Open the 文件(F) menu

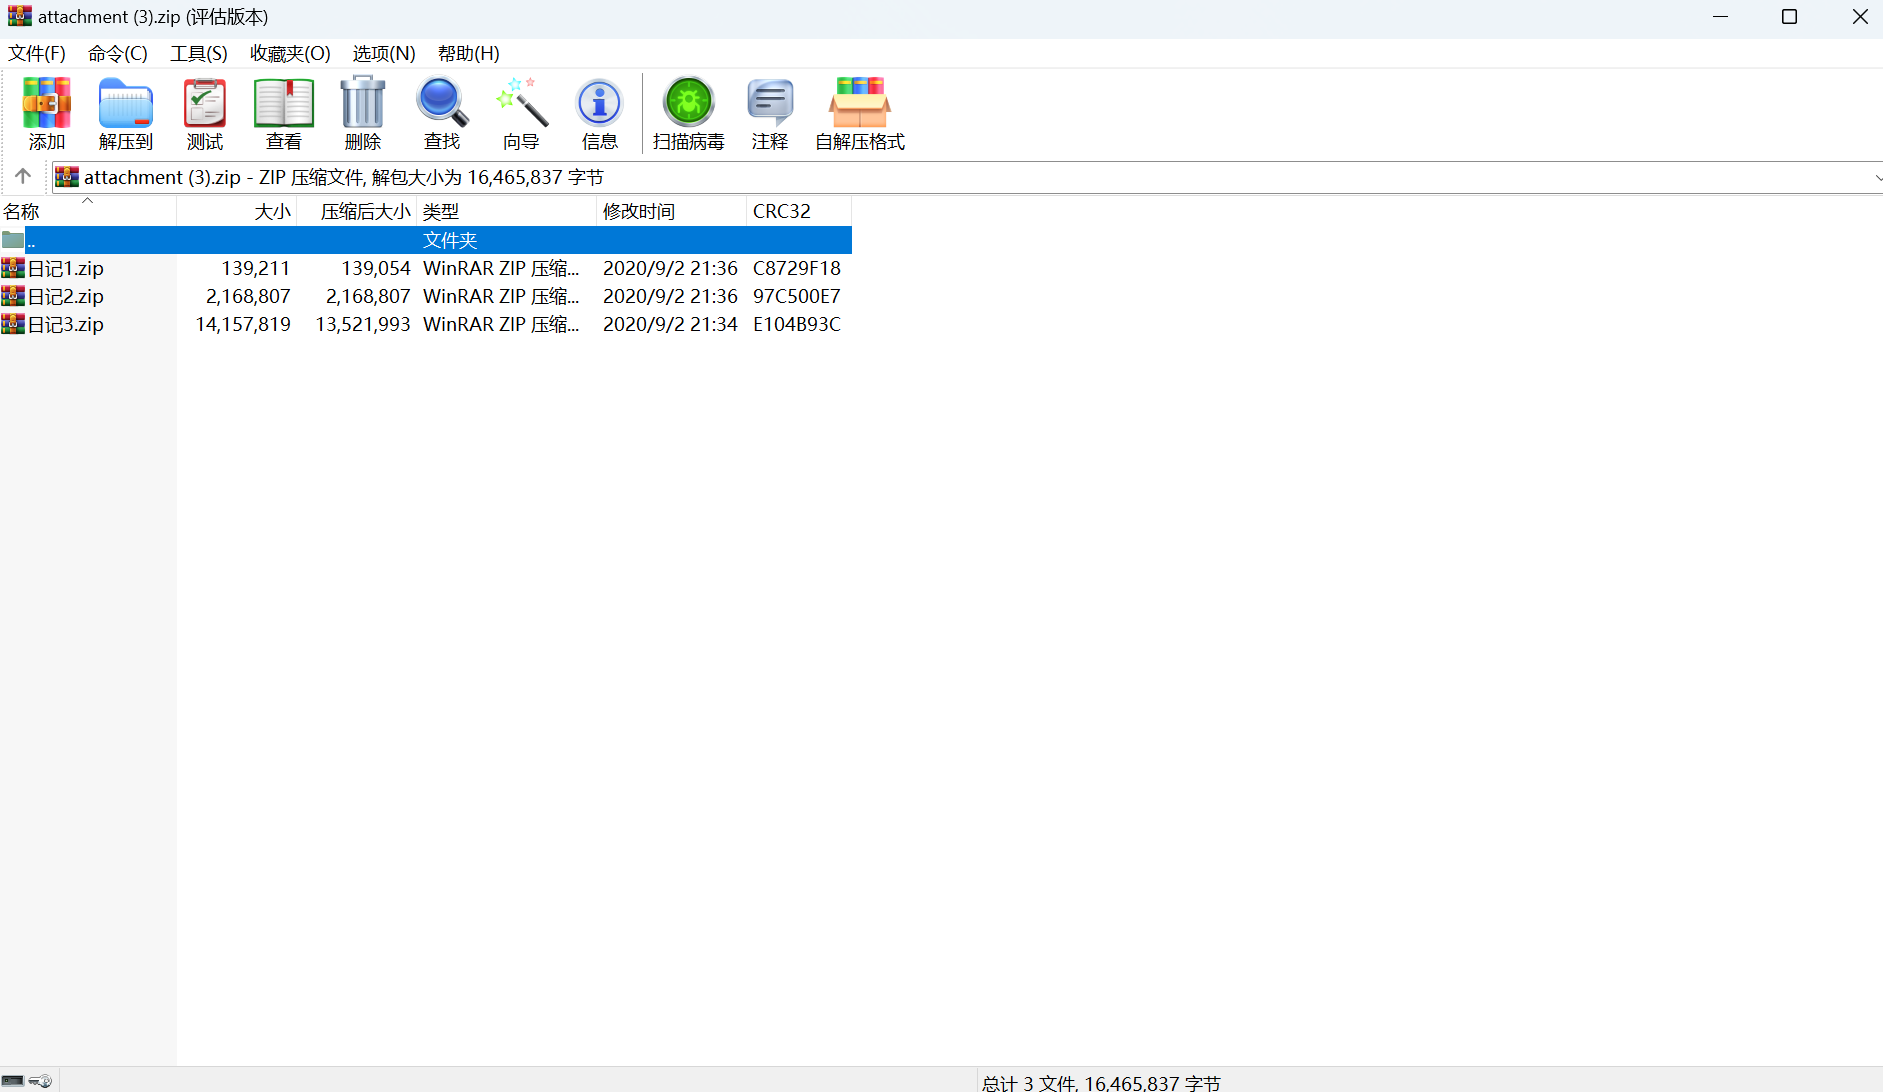click(37, 53)
